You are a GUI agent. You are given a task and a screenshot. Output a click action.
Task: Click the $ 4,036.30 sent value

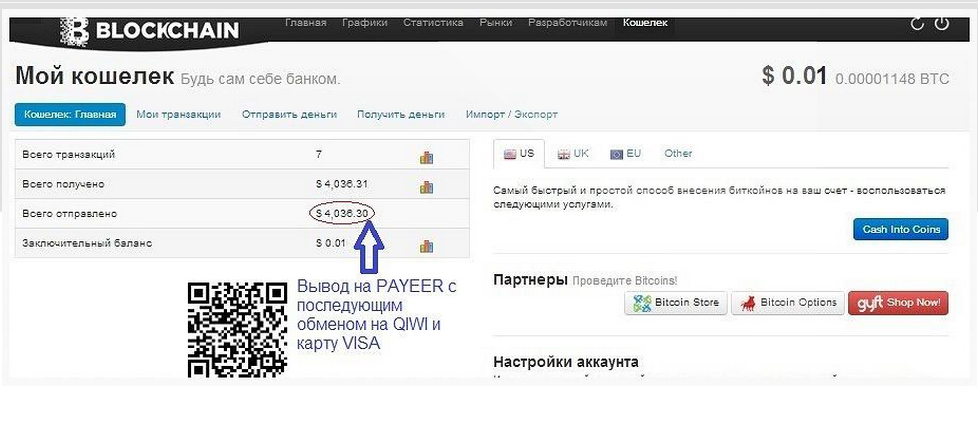[342, 213]
